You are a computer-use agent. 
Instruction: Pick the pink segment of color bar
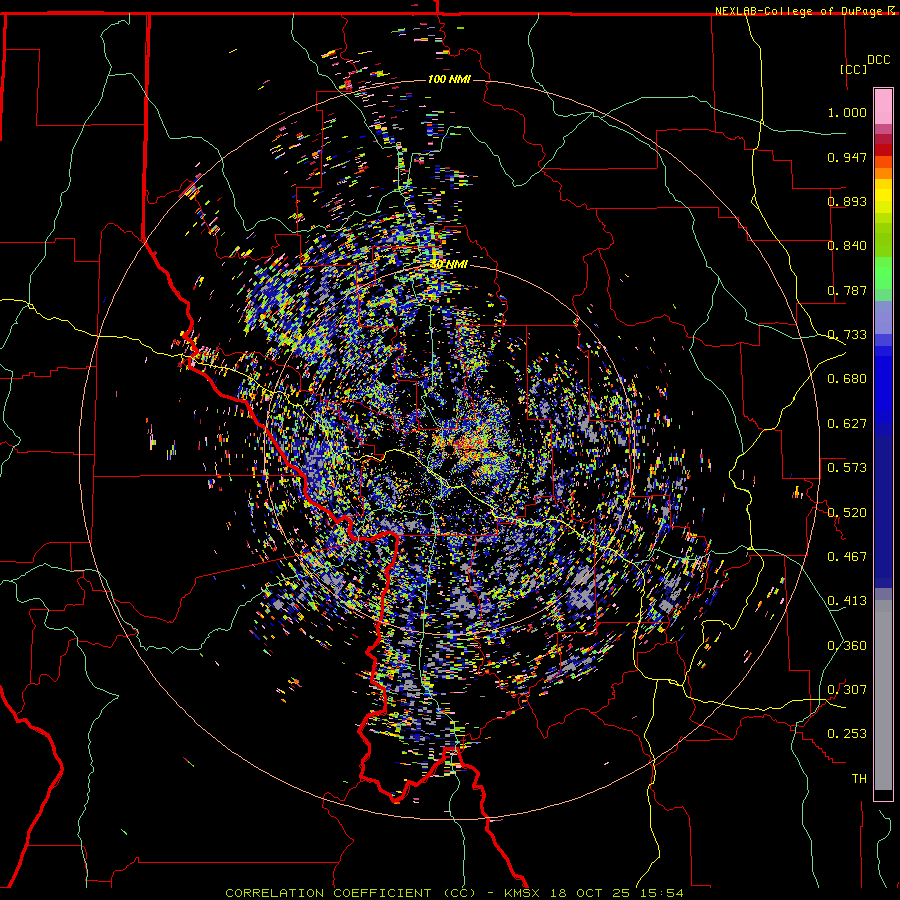coord(883,107)
